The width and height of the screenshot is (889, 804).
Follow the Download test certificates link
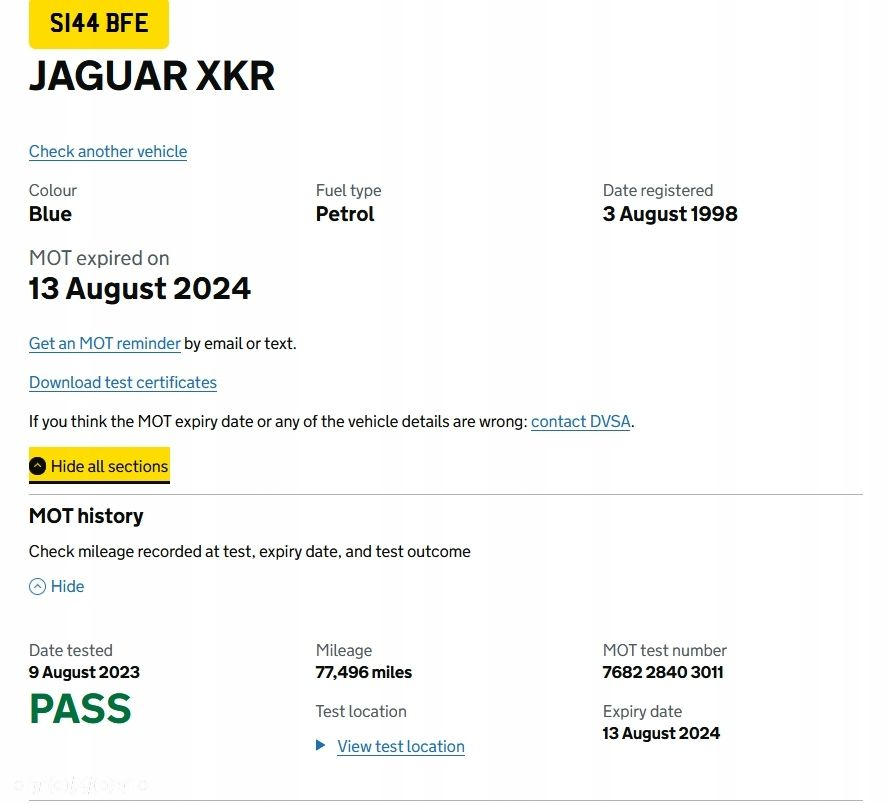tap(123, 383)
